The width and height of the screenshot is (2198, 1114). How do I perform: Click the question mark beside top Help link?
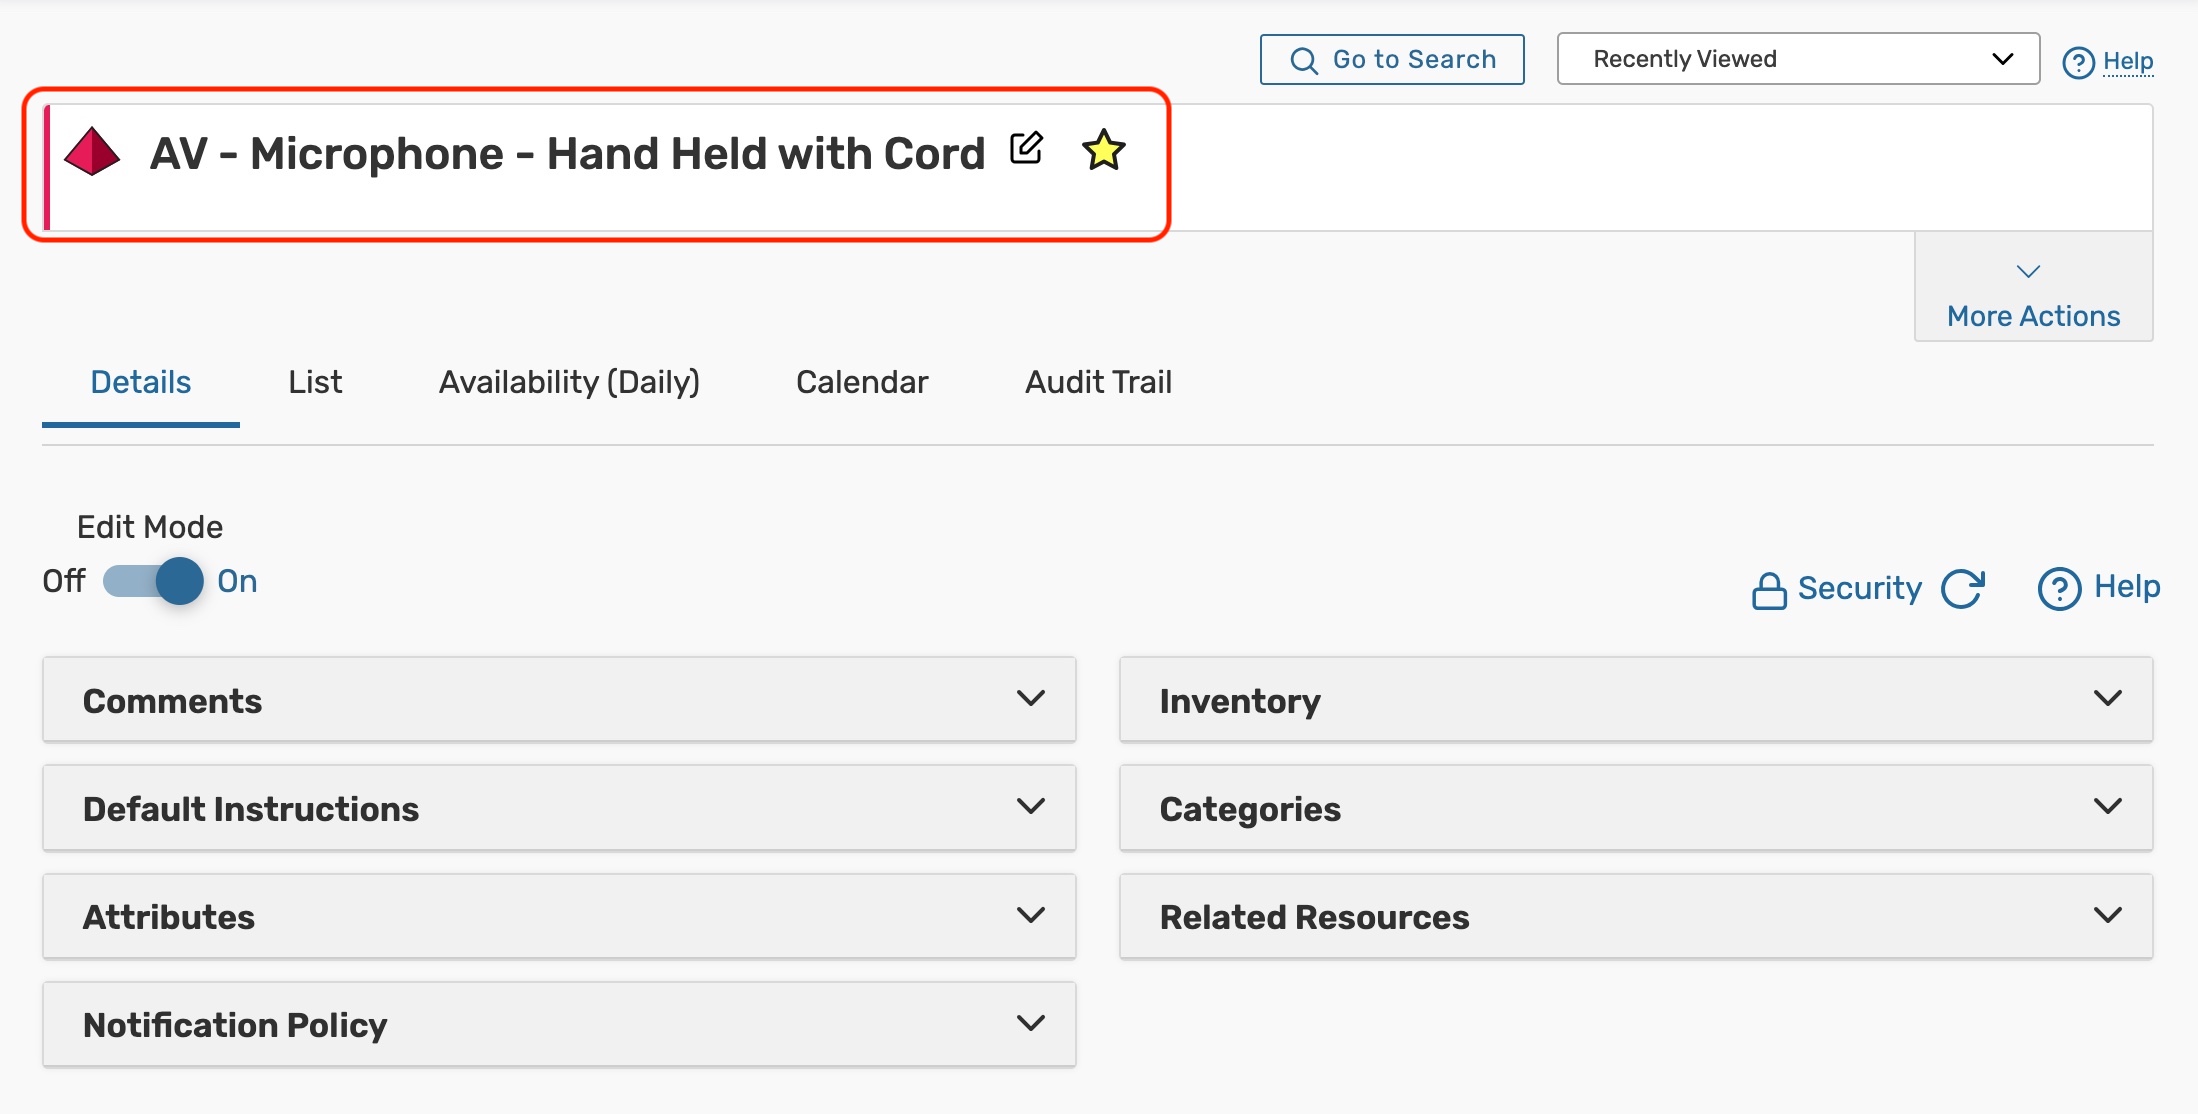click(2078, 63)
